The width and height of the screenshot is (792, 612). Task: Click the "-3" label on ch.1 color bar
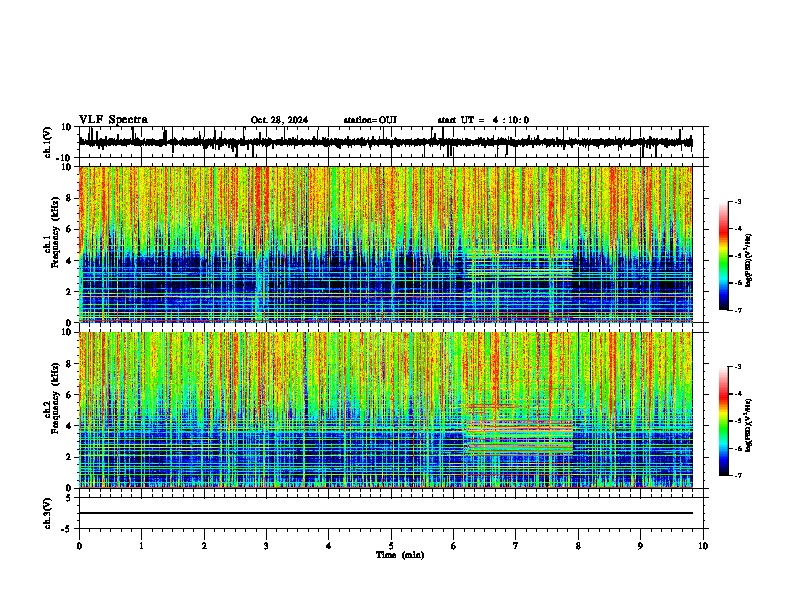click(x=737, y=202)
